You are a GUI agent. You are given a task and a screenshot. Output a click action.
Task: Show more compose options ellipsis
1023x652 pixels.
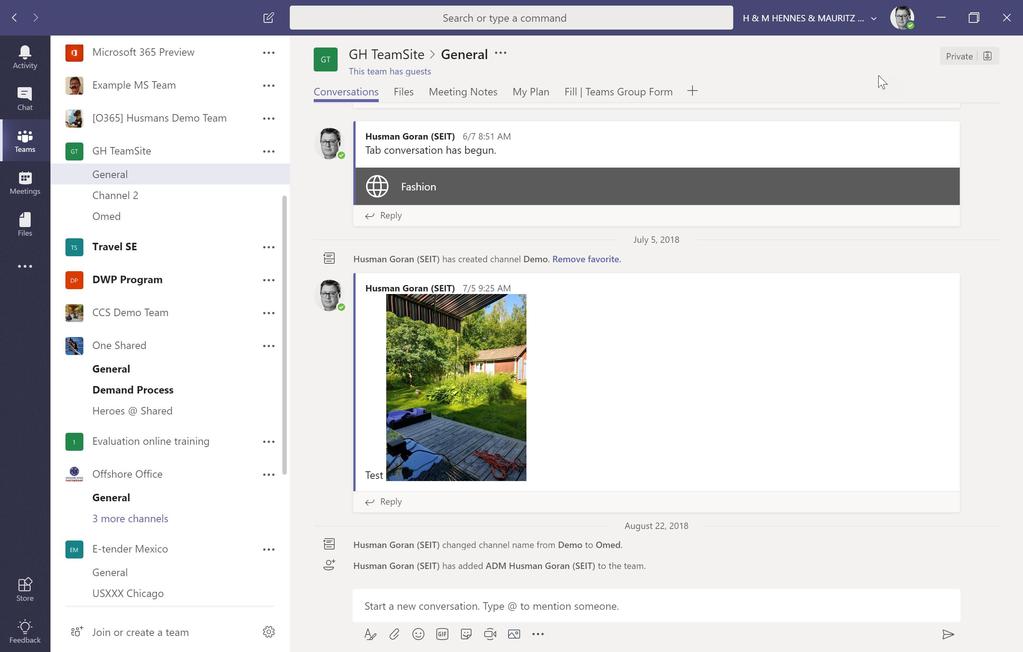pyautogui.click(x=538, y=634)
